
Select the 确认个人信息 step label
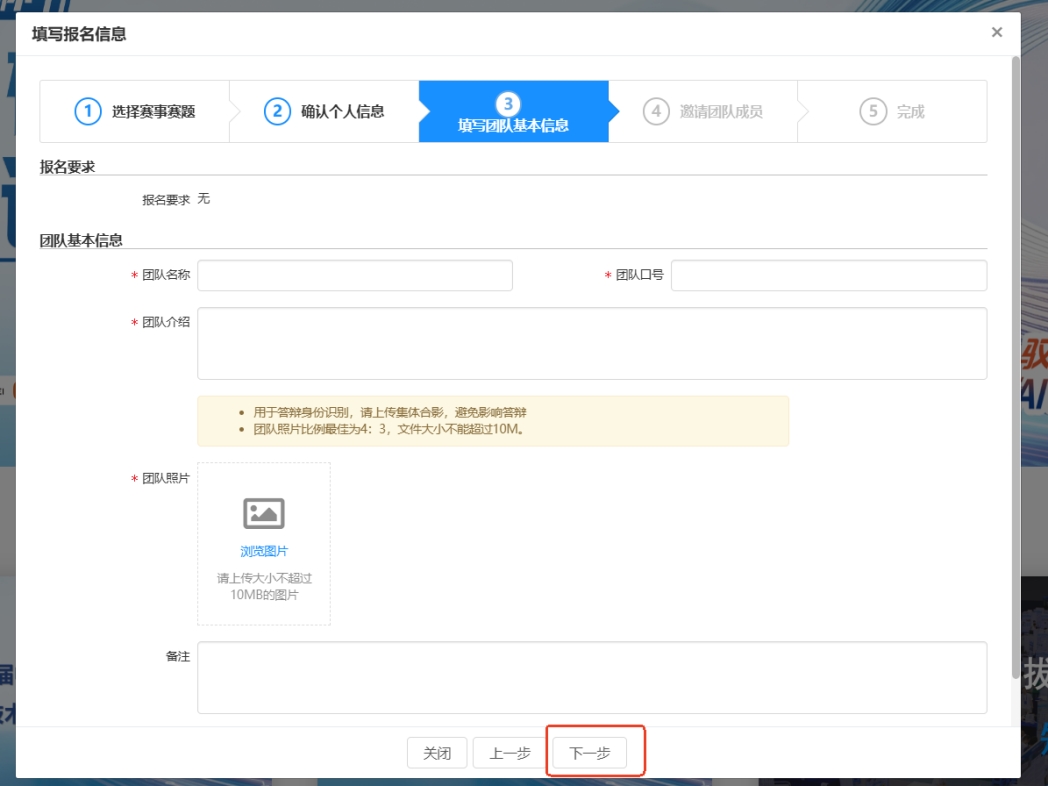point(342,112)
